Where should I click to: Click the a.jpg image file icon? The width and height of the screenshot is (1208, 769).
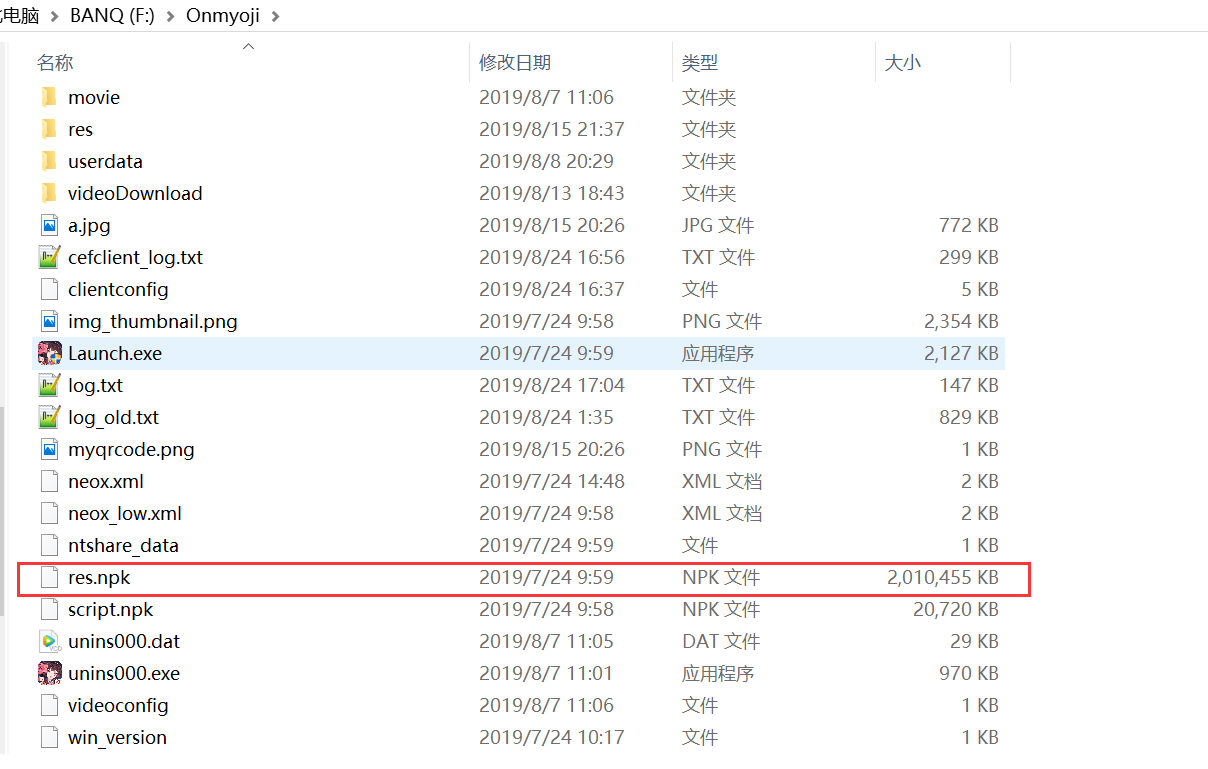(49, 225)
